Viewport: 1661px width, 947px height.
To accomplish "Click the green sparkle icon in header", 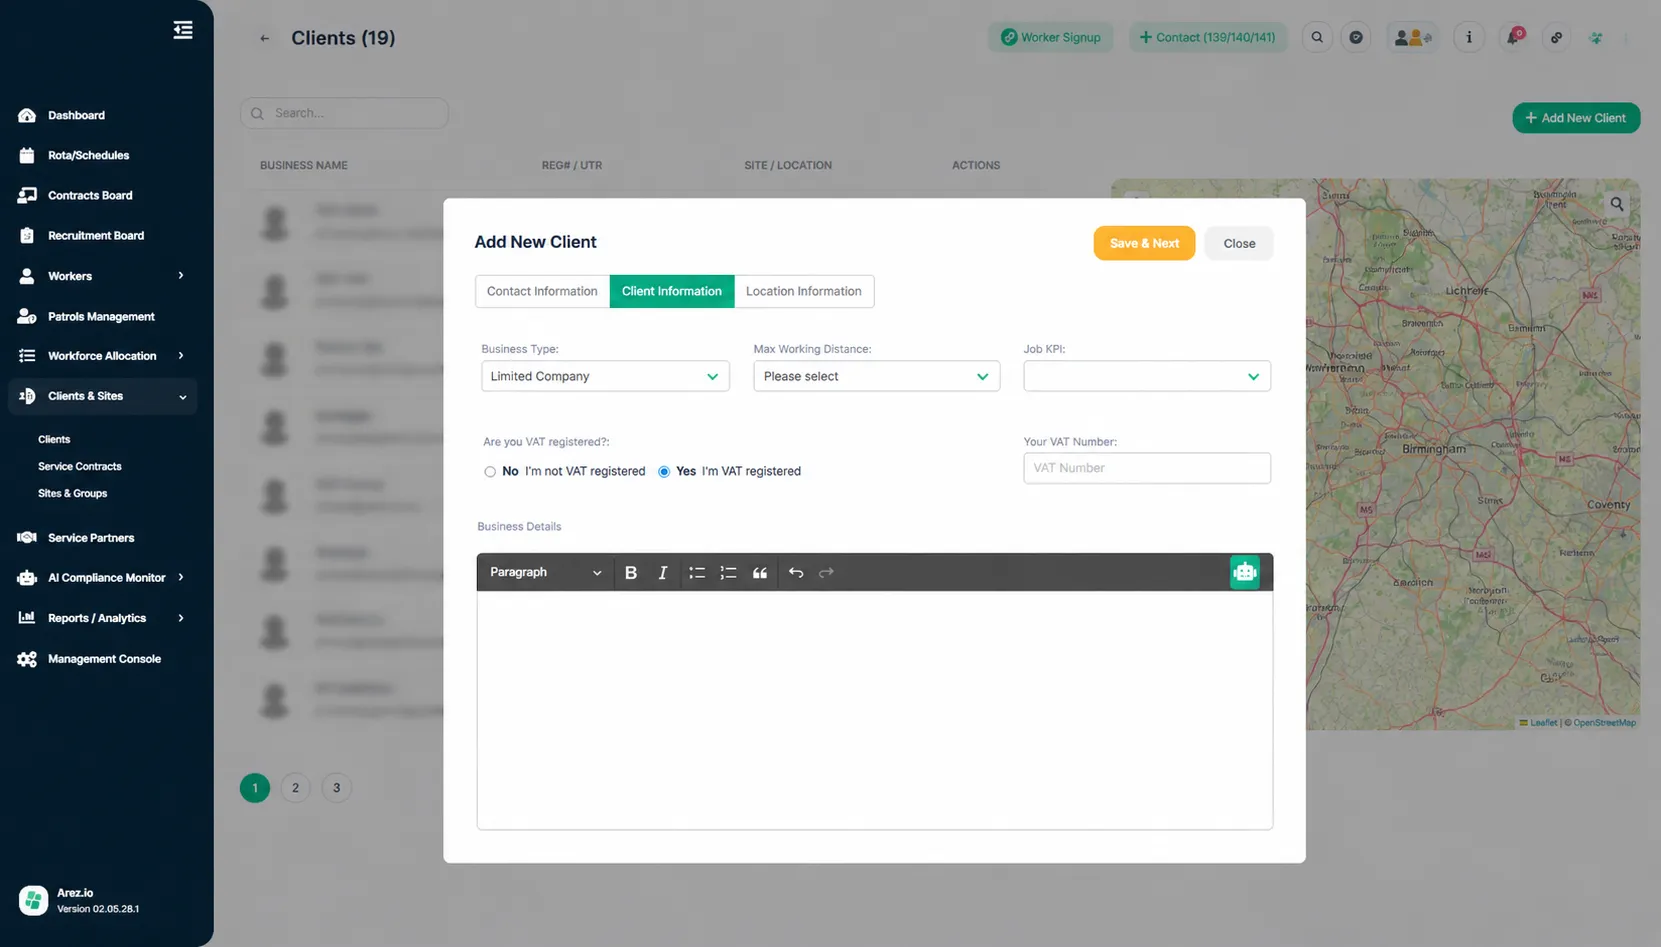I will [1596, 38].
